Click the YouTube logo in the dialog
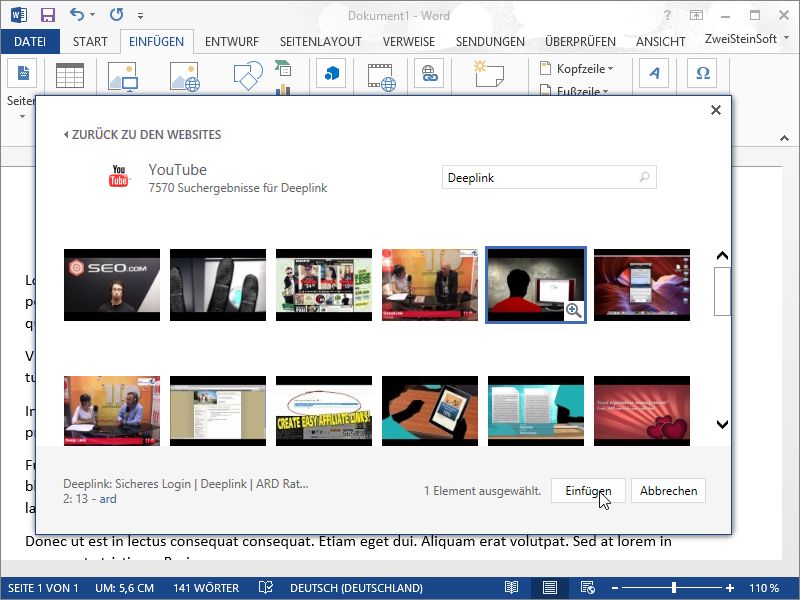Viewport: 800px width, 600px height. pyautogui.click(x=119, y=176)
